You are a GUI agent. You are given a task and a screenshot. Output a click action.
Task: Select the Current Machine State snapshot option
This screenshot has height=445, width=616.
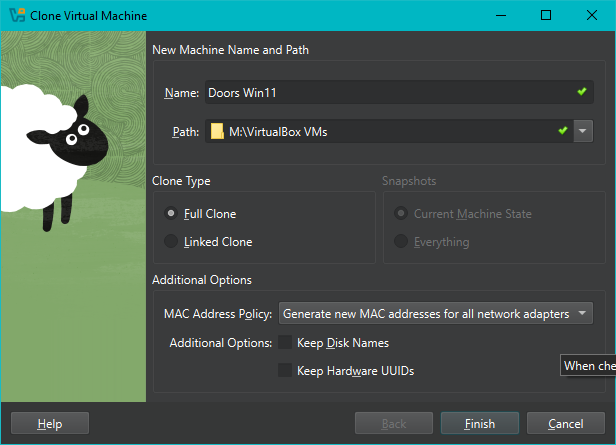point(402,214)
